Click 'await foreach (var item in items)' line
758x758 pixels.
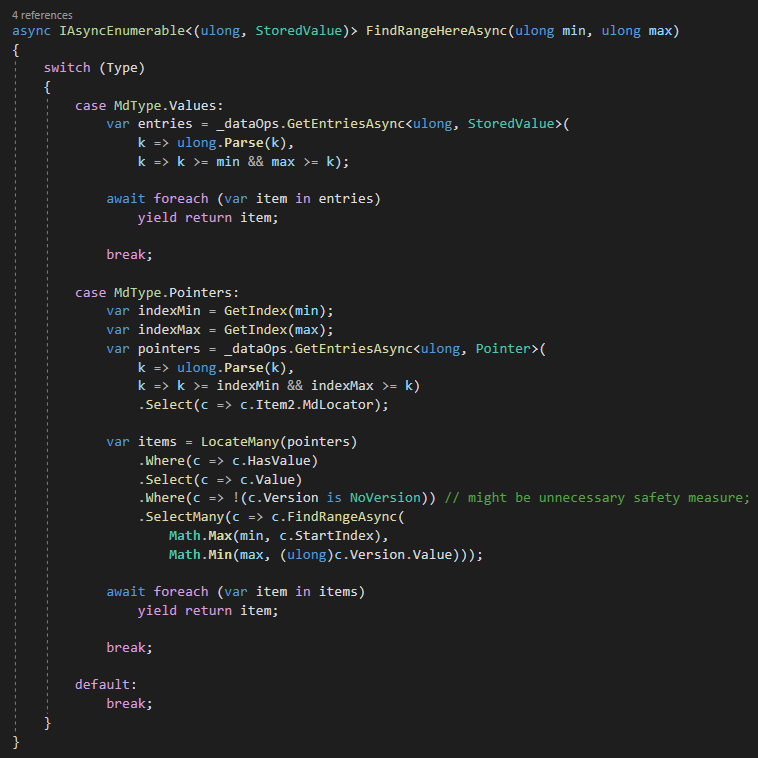235,592
